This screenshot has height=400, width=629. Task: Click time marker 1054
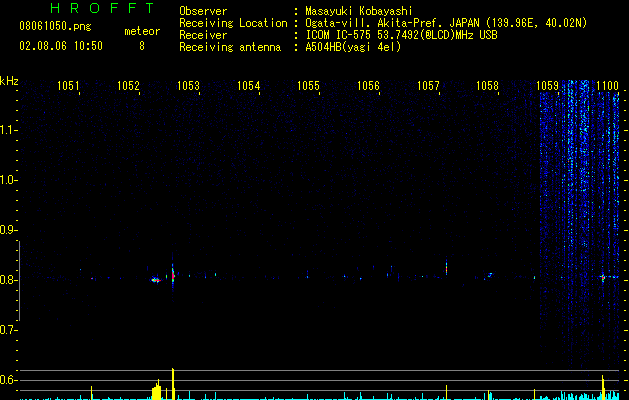pos(248,86)
